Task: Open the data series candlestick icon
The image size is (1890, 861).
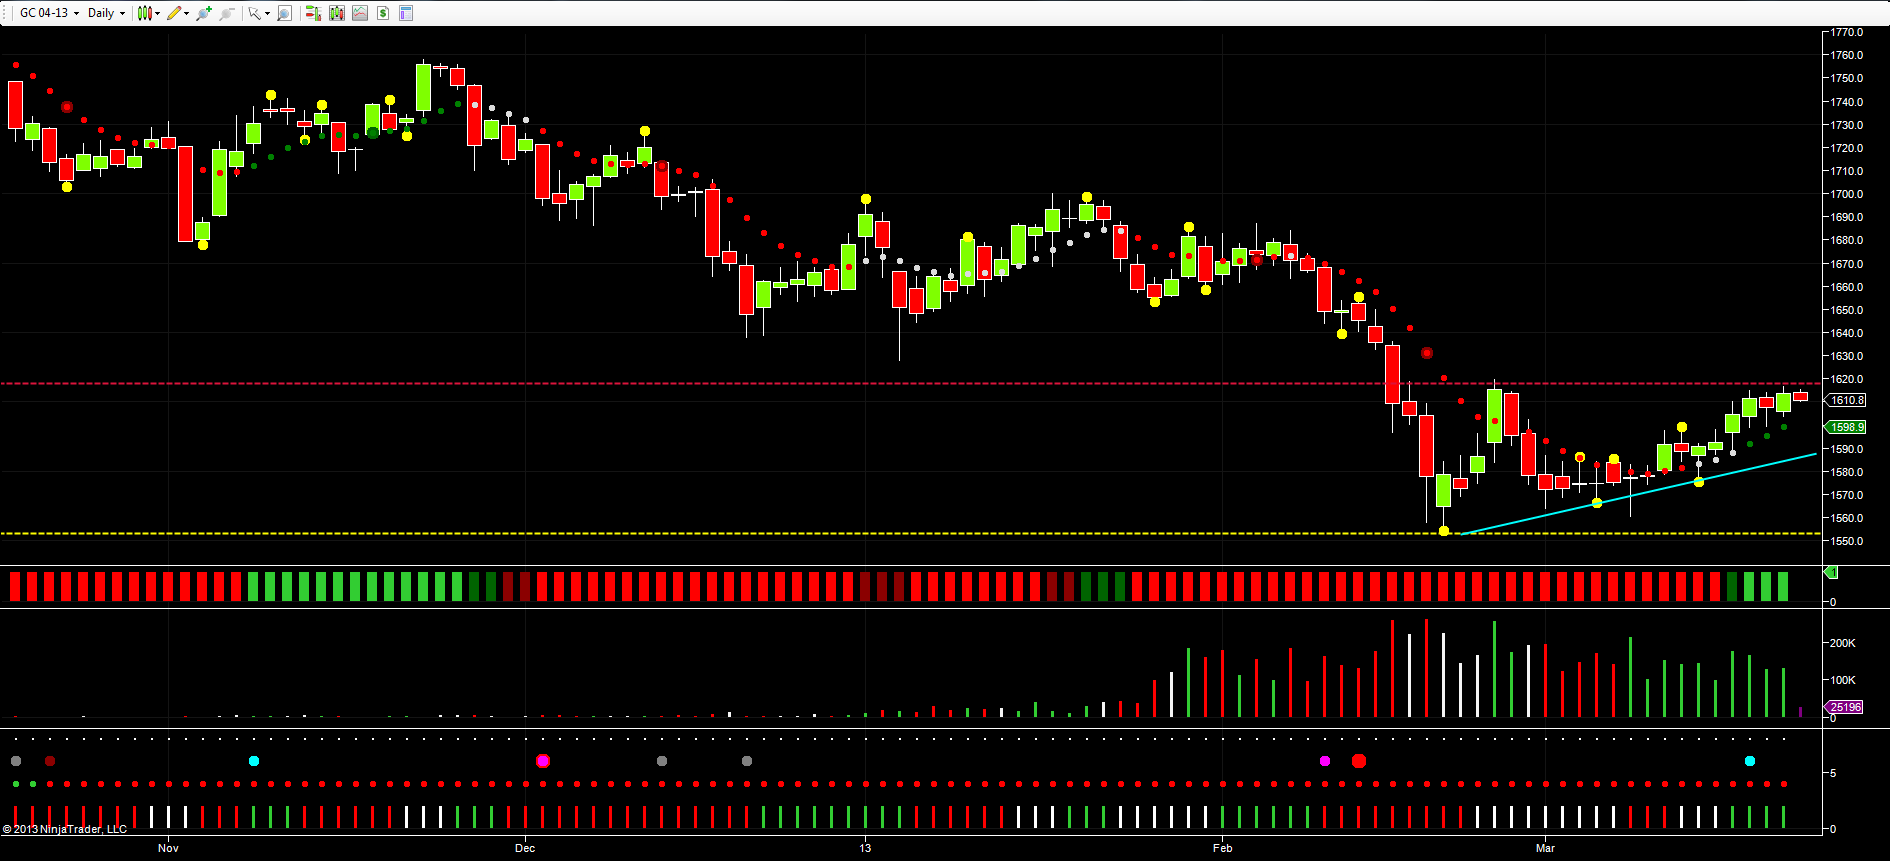Action: click(x=337, y=13)
